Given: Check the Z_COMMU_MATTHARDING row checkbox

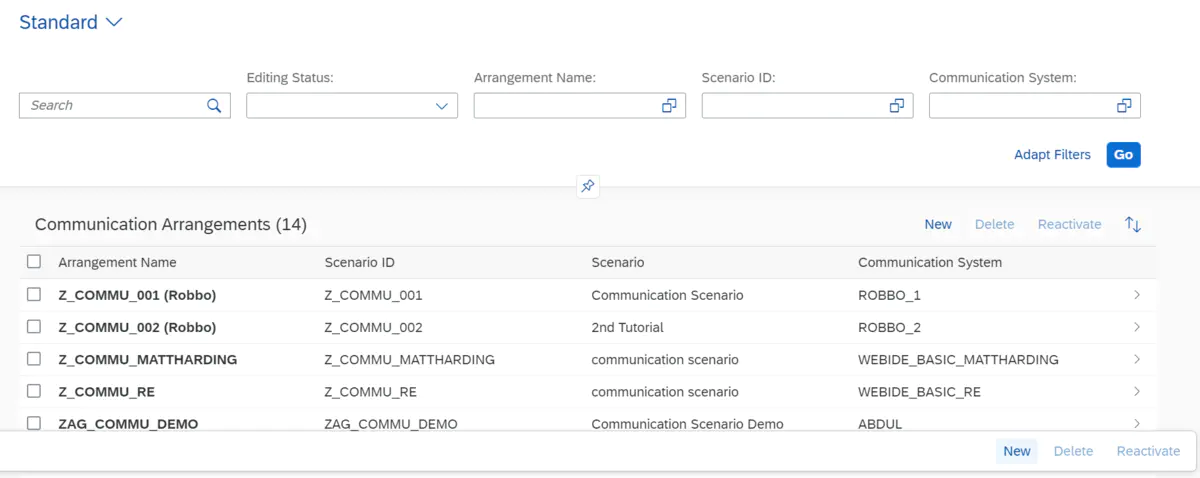Looking at the screenshot, I should [x=34, y=359].
